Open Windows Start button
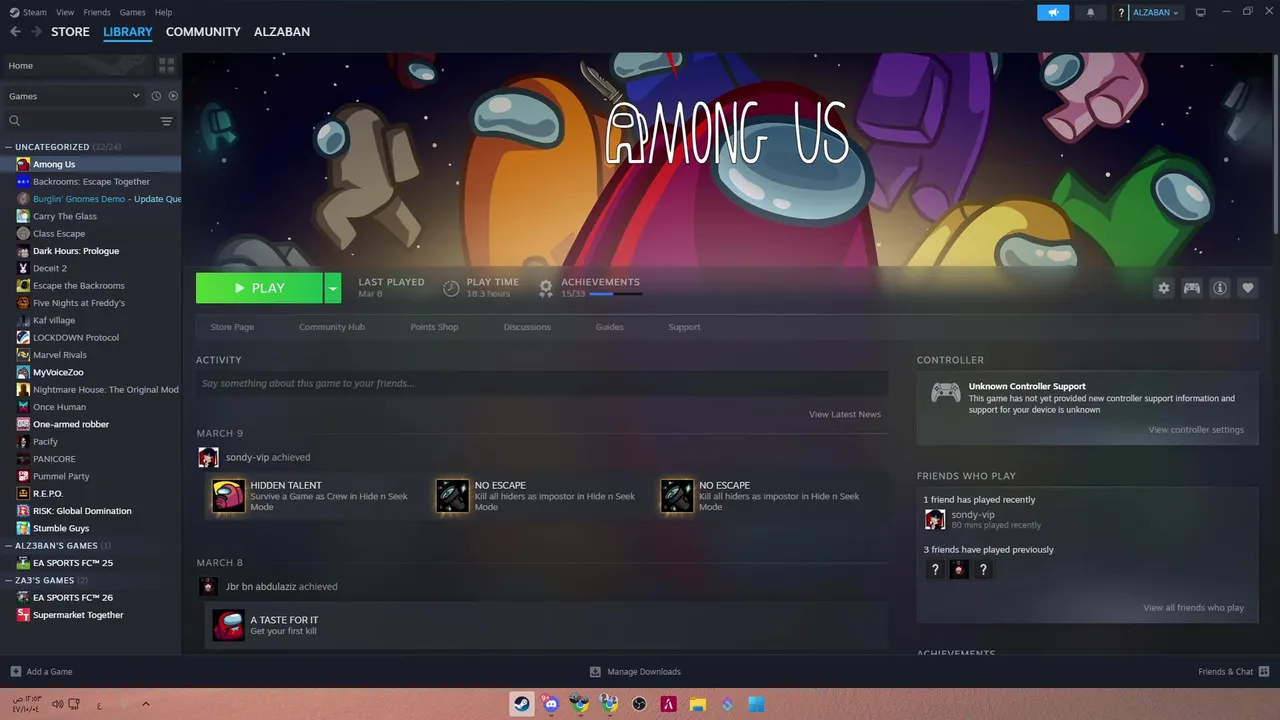The width and height of the screenshot is (1280, 720). (x=757, y=704)
